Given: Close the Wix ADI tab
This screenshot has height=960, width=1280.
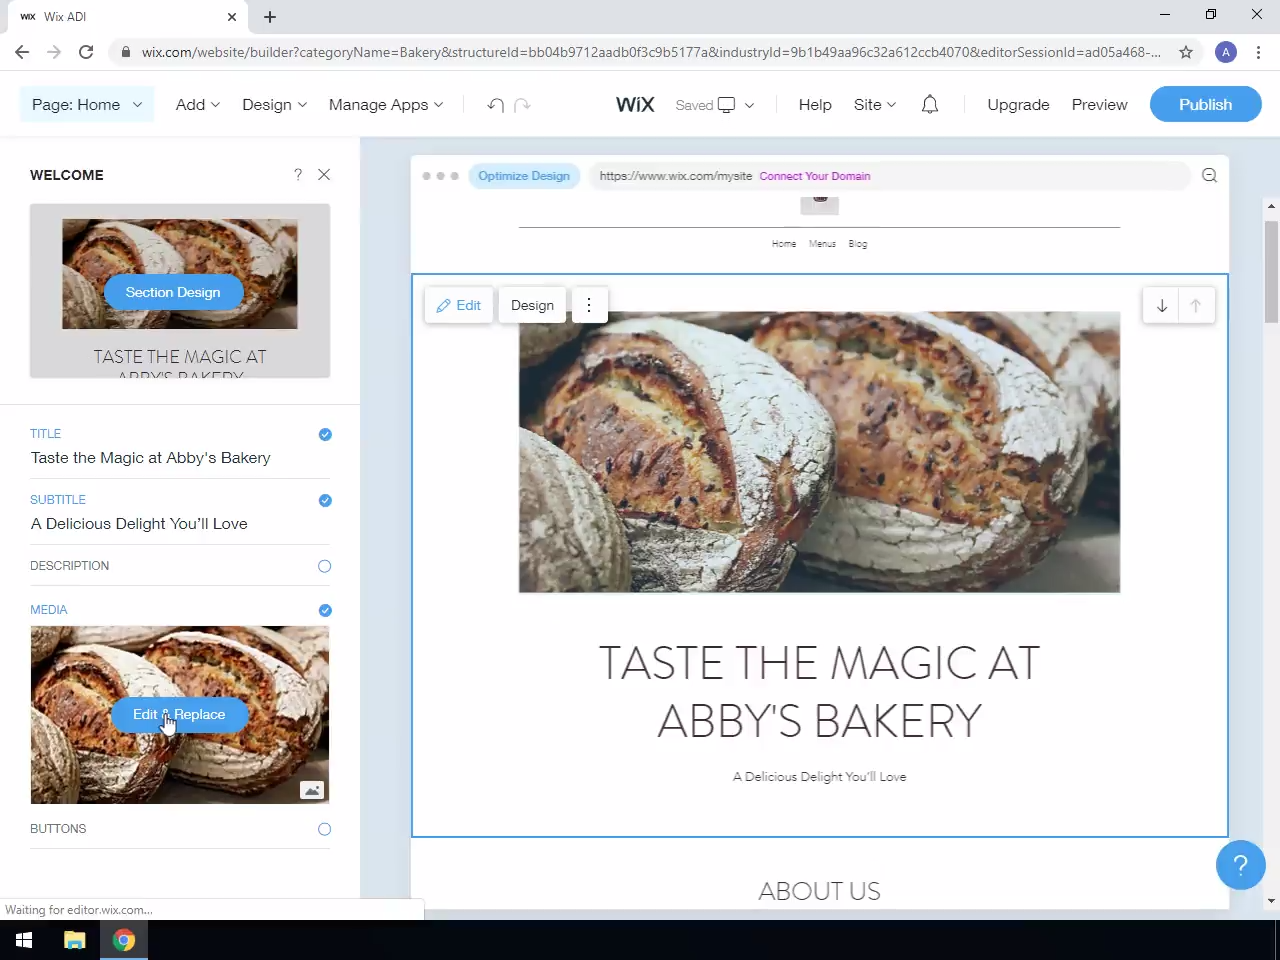Looking at the screenshot, I should pyautogui.click(x=232, y=16).
